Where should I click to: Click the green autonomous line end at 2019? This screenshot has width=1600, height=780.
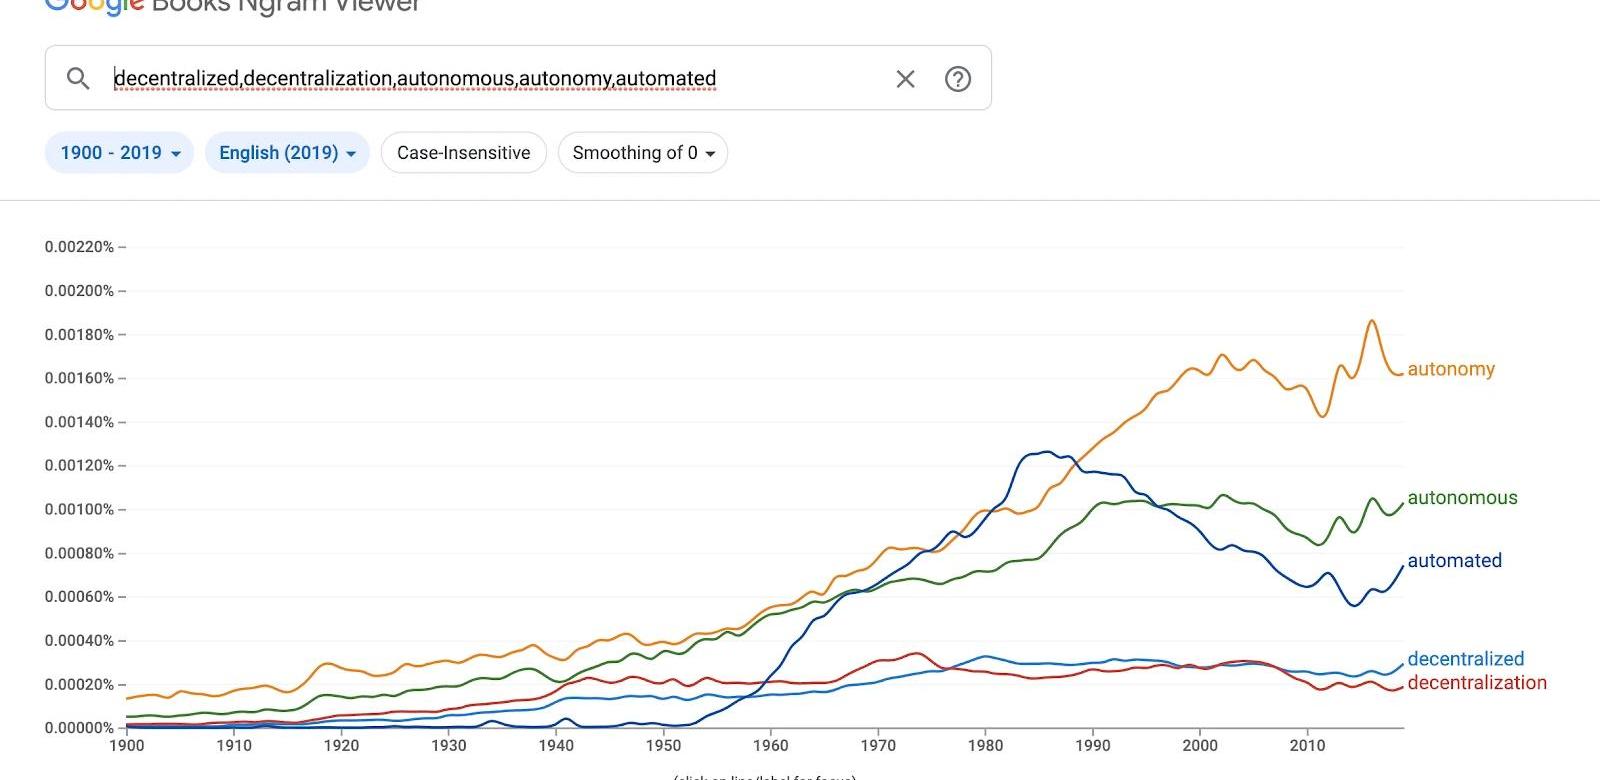(x=1402, y=504)
